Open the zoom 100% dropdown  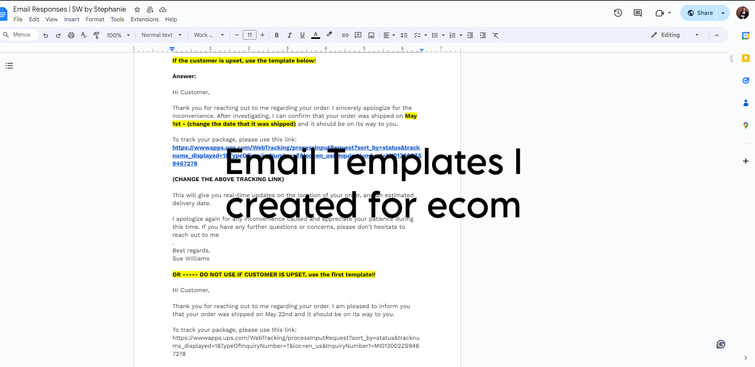[118, 35]
